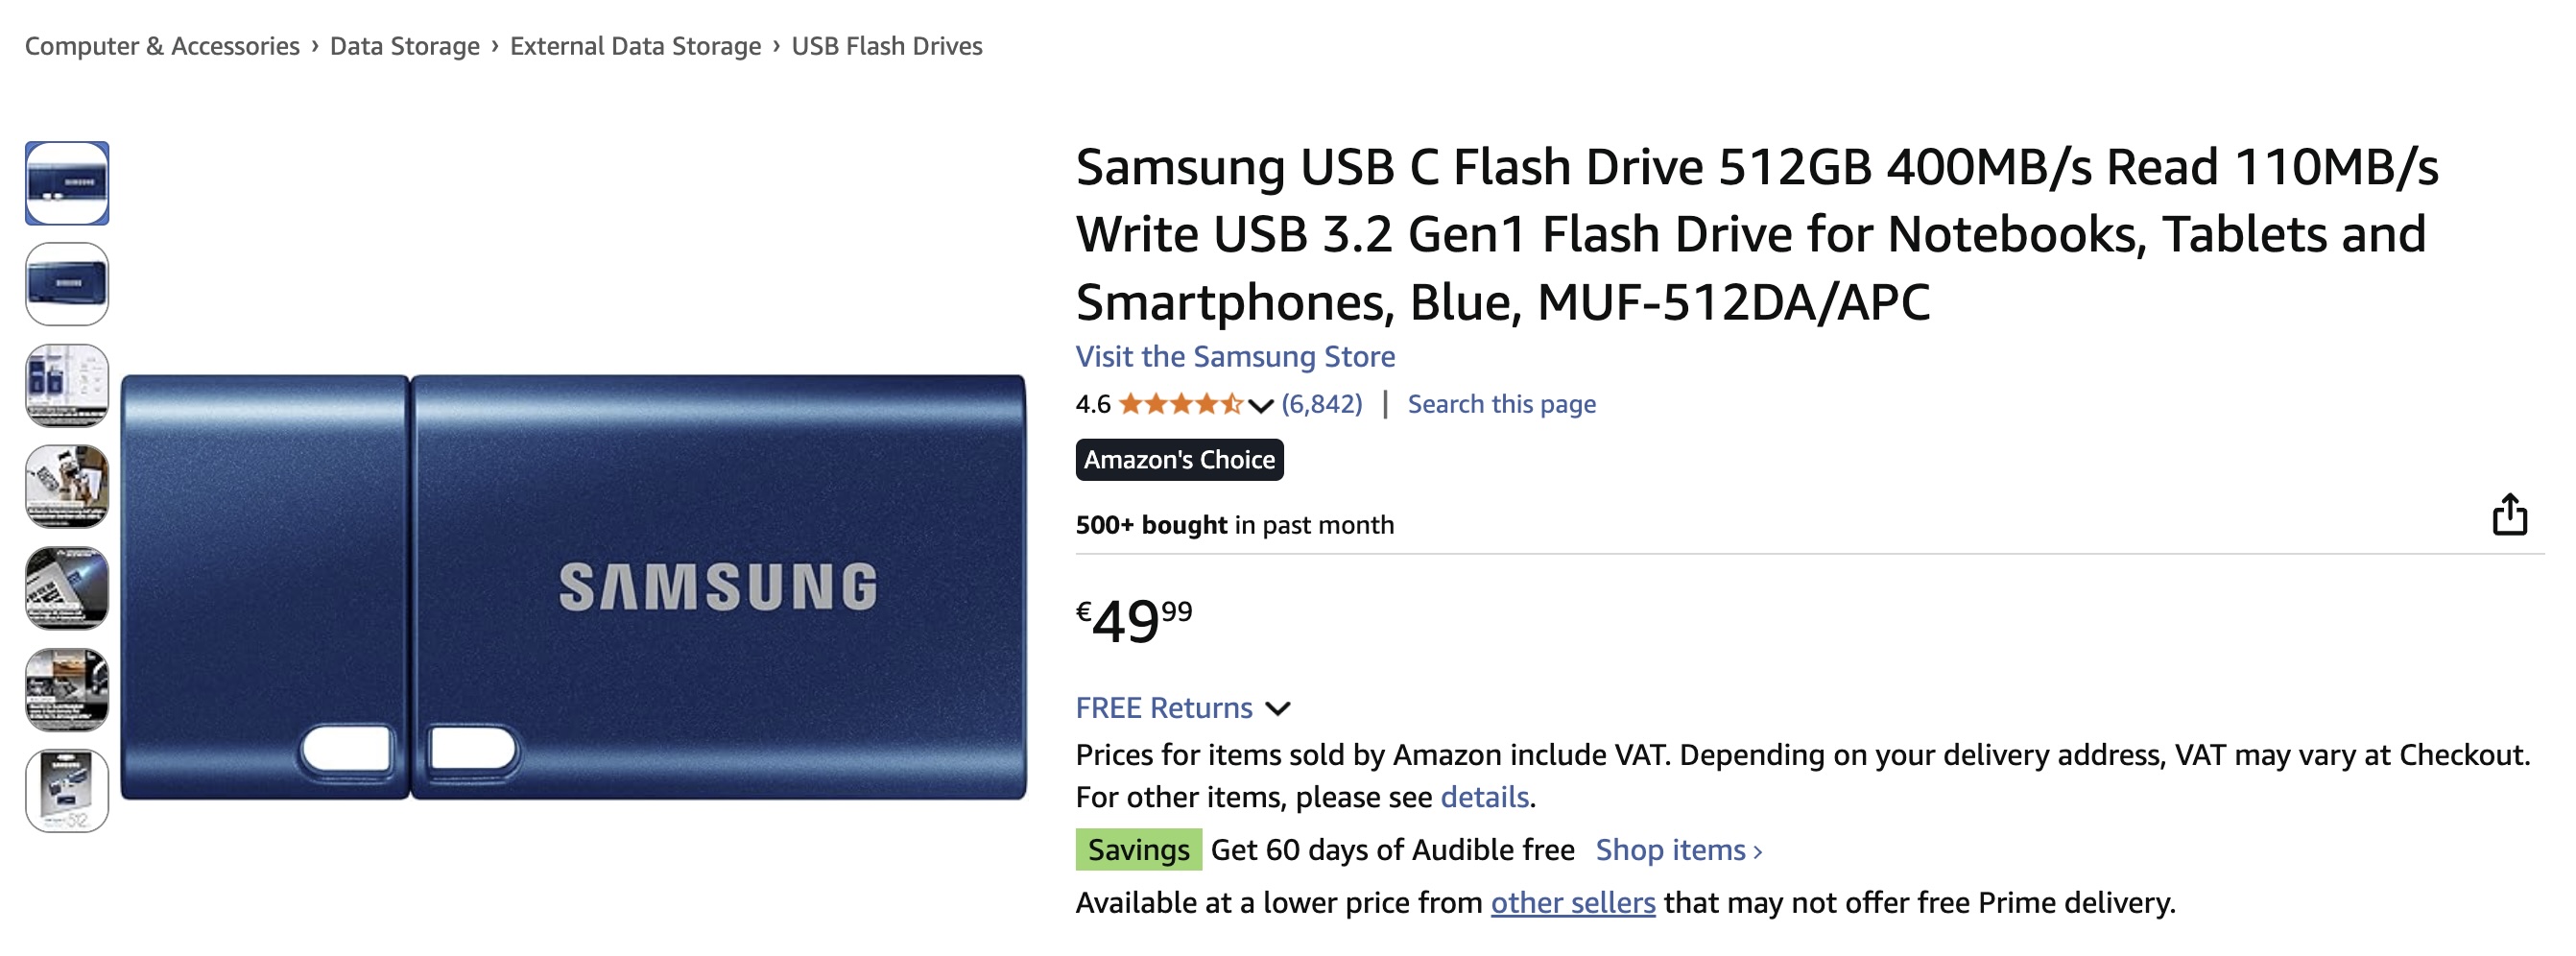
Task: Navigate to USB Flash Drives breadcrumb
Action: pyautogui.click(x=887, y=46)
